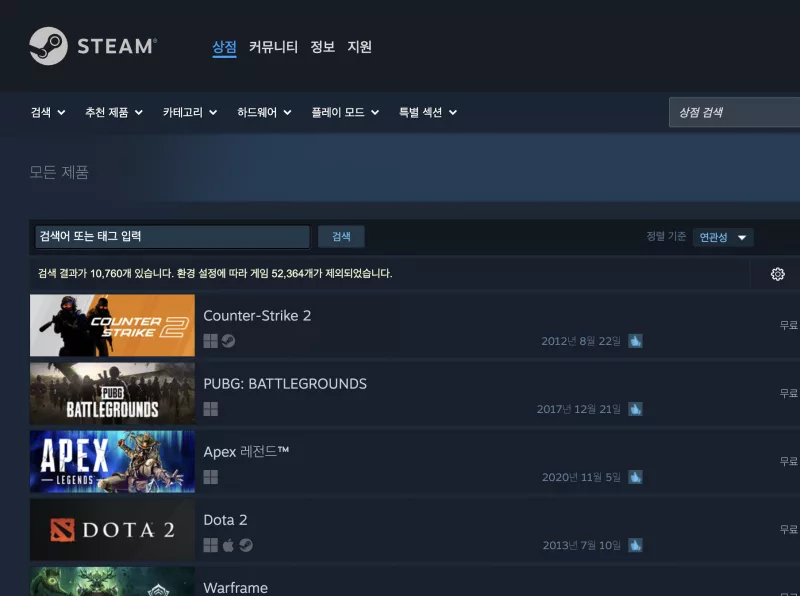This screenshot has height=596, width=800.
Task: Open search preferences gear icon
Action: (x=778, y=274)
